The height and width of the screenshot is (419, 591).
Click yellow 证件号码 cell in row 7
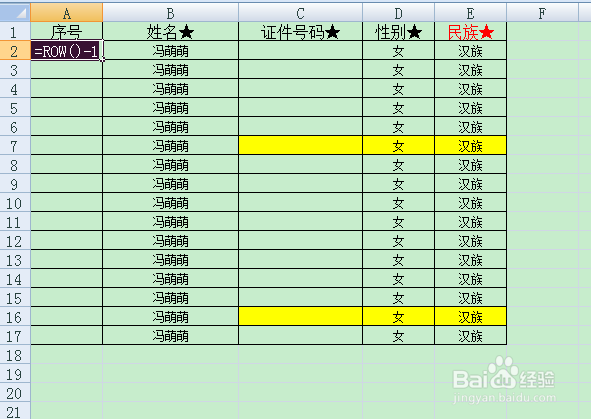coord(300,145)
